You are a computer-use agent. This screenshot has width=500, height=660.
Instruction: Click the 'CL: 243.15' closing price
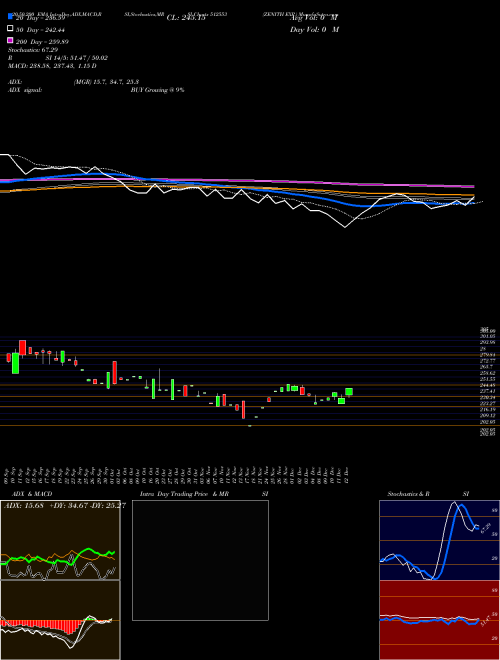[x=186, y=18]
